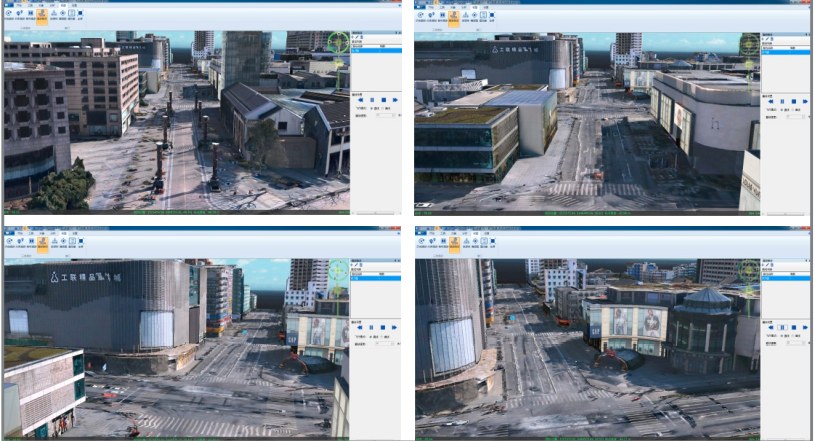Click the full-screen corner-brackets icon in bottom-left window
Screen dimensions: 815x441
(80, 241)
